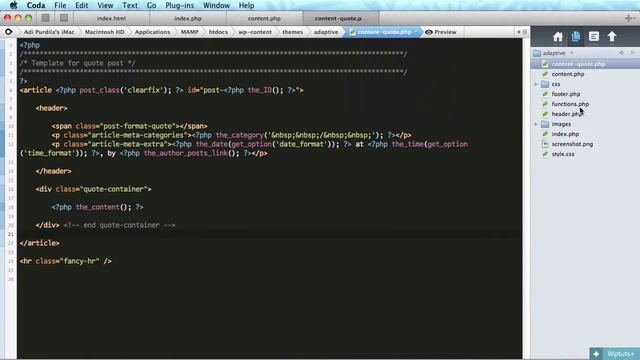
Task: Navigate back in sidebar file browser
Action: [621, 53]
